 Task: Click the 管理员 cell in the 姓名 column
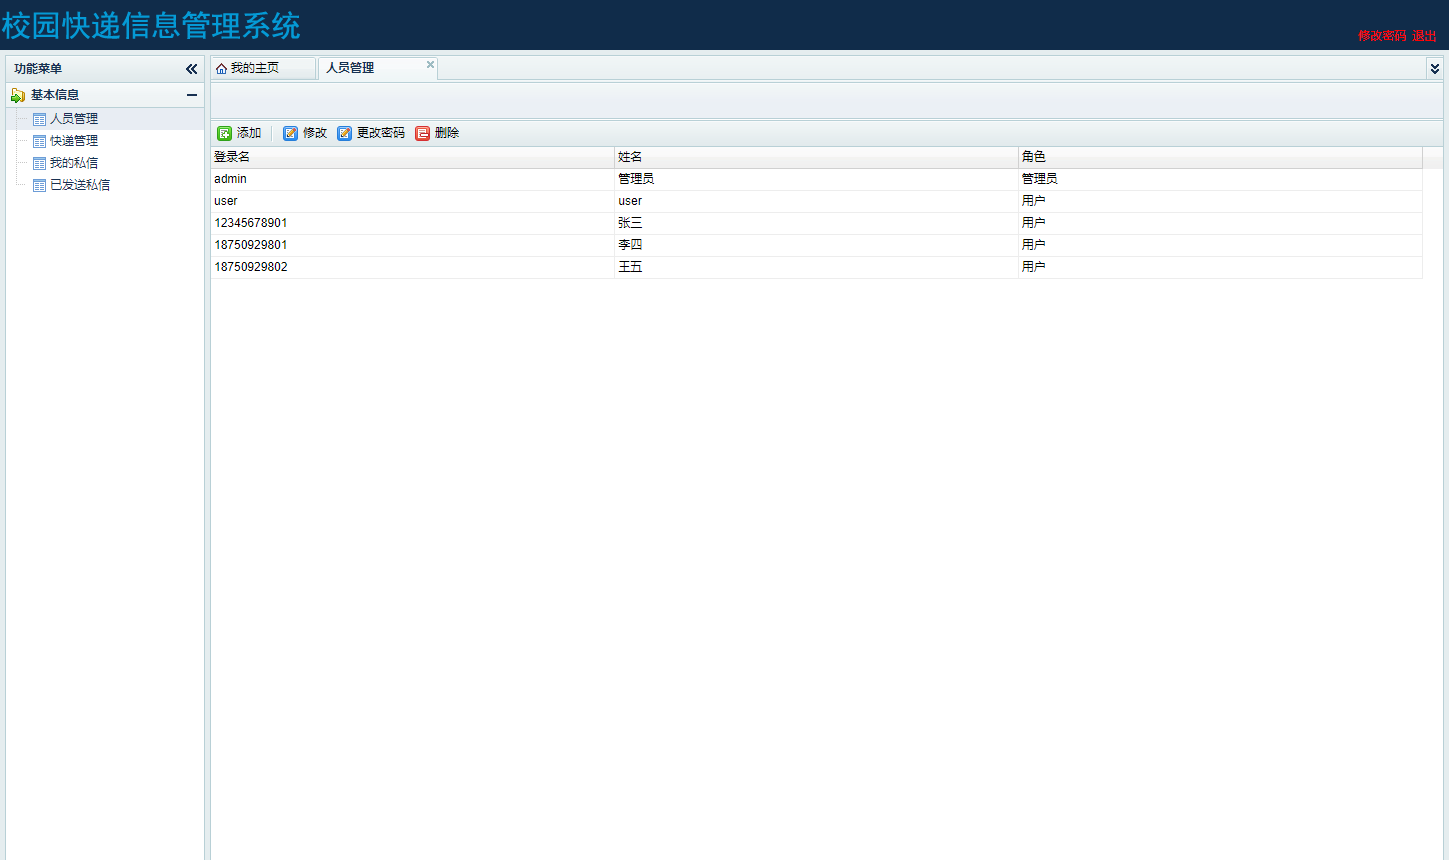coord(816,179)
